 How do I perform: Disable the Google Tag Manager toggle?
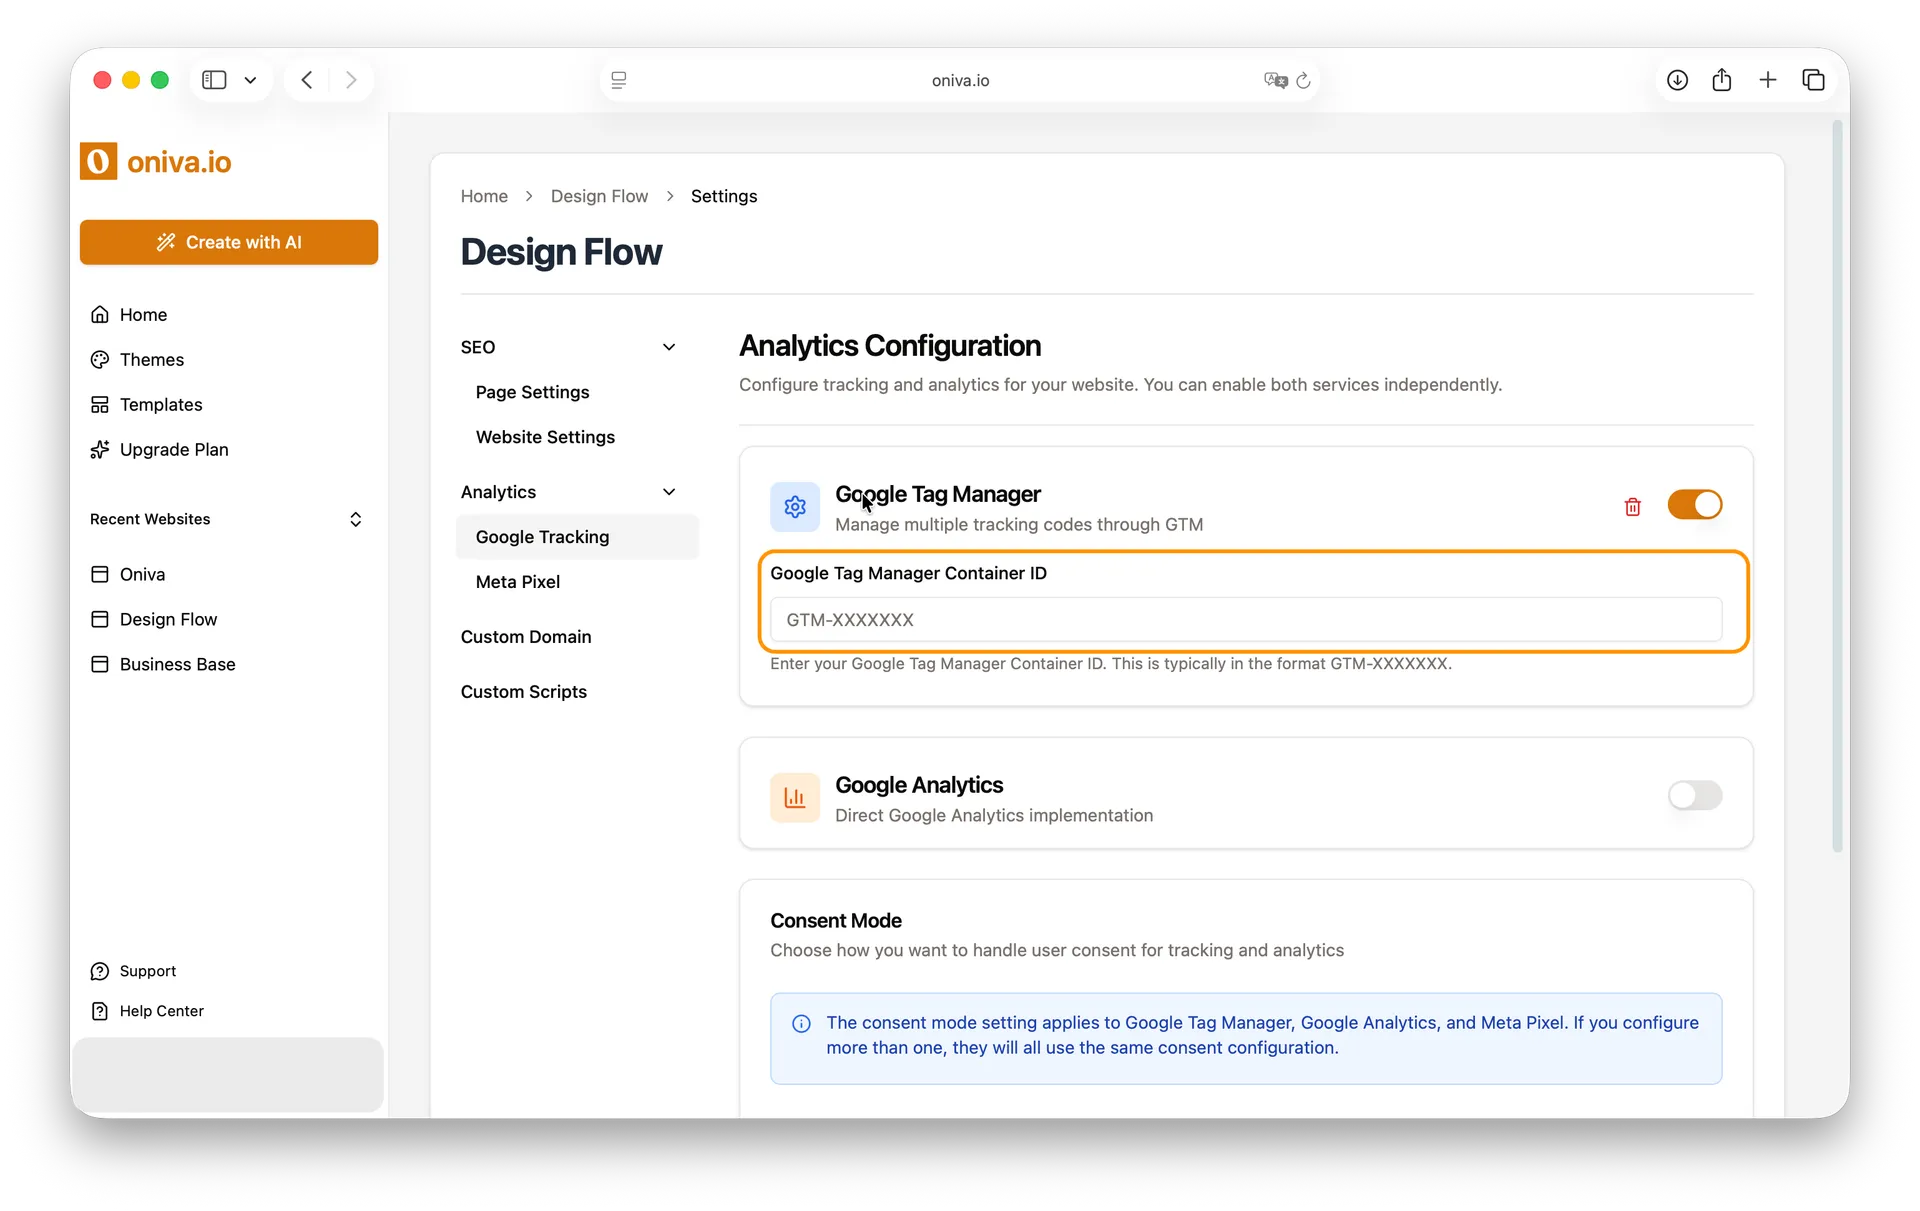click(1695, 505)
